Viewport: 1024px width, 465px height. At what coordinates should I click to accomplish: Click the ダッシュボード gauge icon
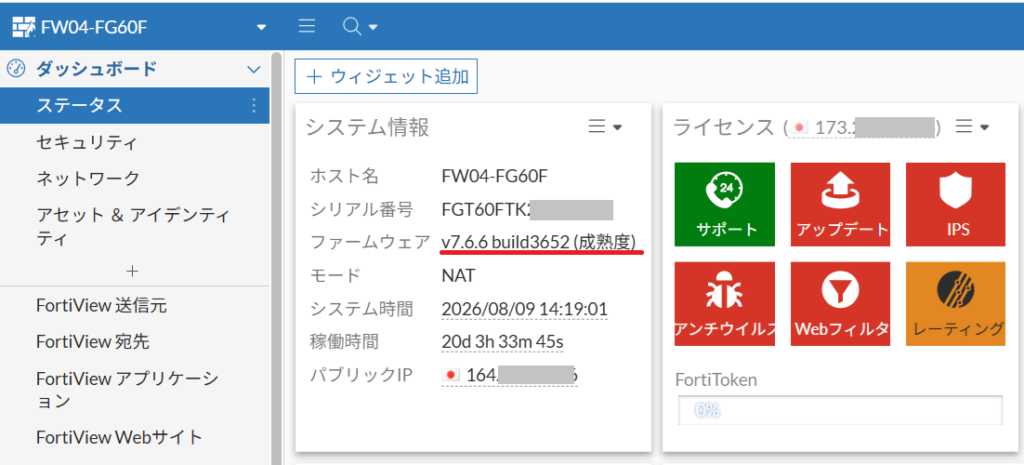[16, 69]
